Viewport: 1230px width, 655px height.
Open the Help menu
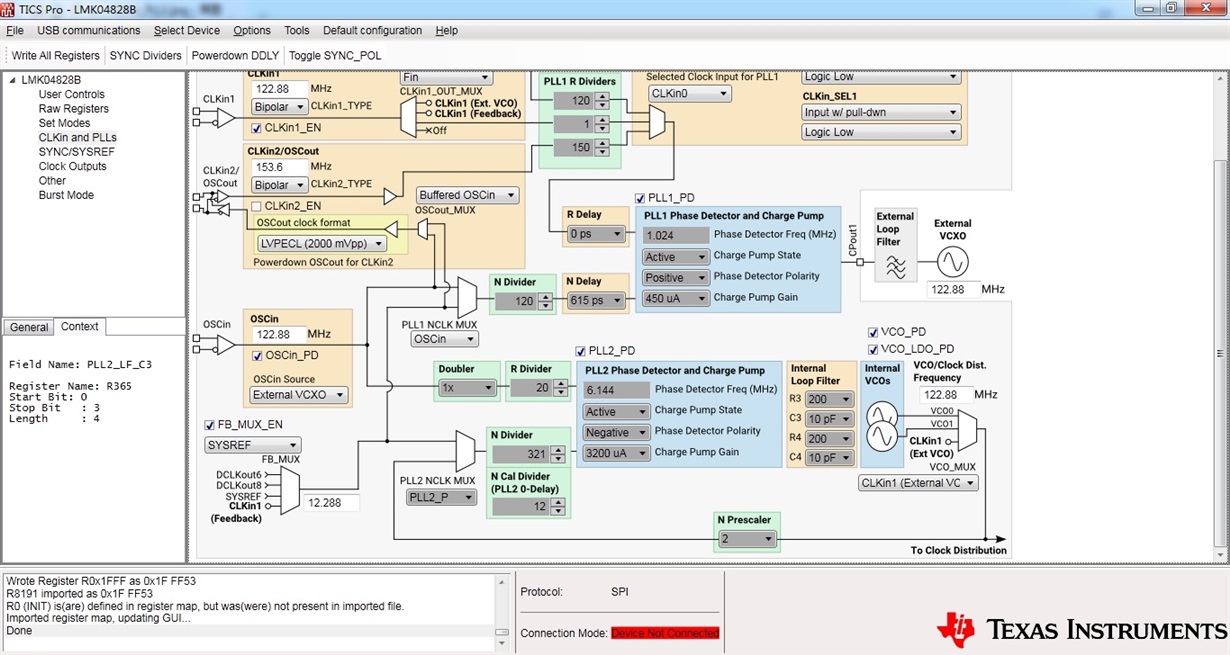(447, 30)
